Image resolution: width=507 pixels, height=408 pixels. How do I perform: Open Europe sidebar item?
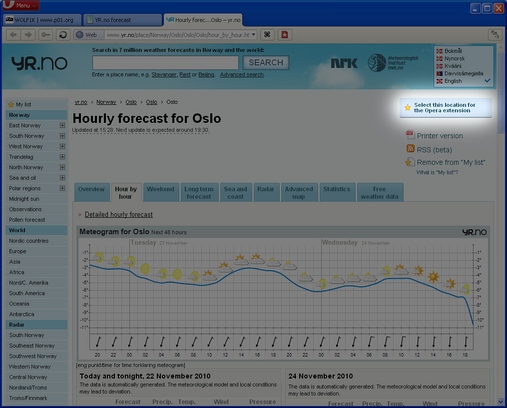coord(37,251)
